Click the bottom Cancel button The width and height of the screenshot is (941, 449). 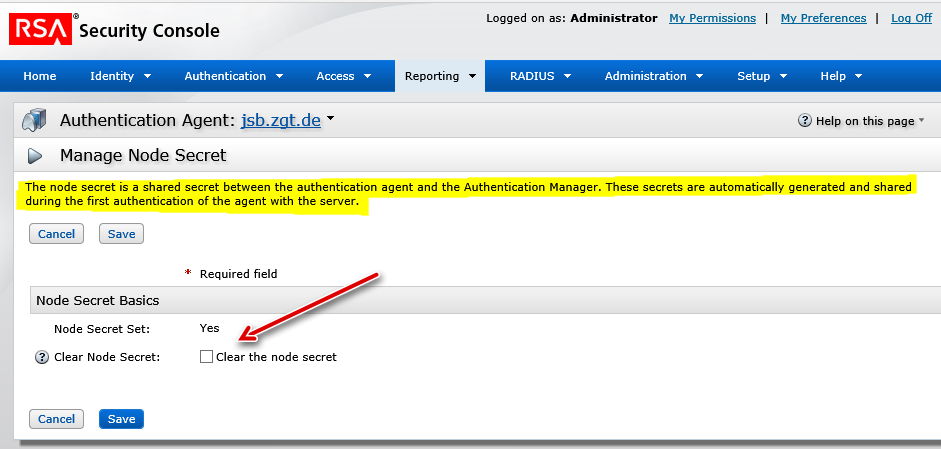[x=56, y=419]
